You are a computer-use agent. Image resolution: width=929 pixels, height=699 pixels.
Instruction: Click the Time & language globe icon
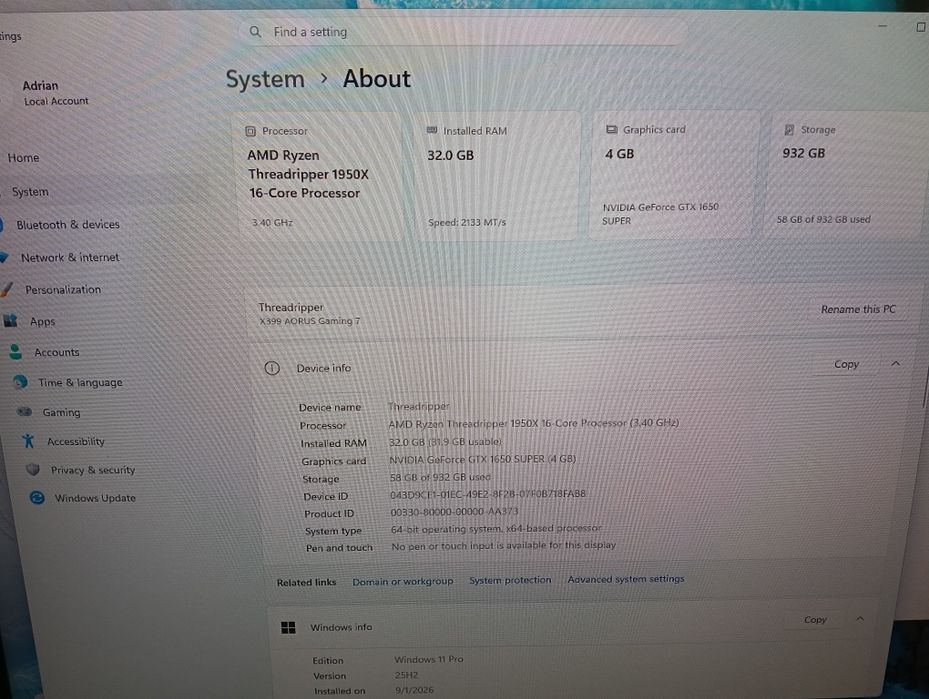(20, 381)
